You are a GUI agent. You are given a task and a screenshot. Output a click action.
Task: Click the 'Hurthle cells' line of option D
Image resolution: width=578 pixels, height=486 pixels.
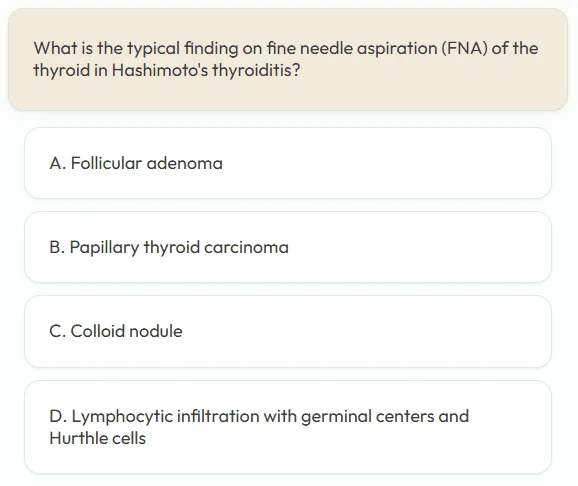98,438
